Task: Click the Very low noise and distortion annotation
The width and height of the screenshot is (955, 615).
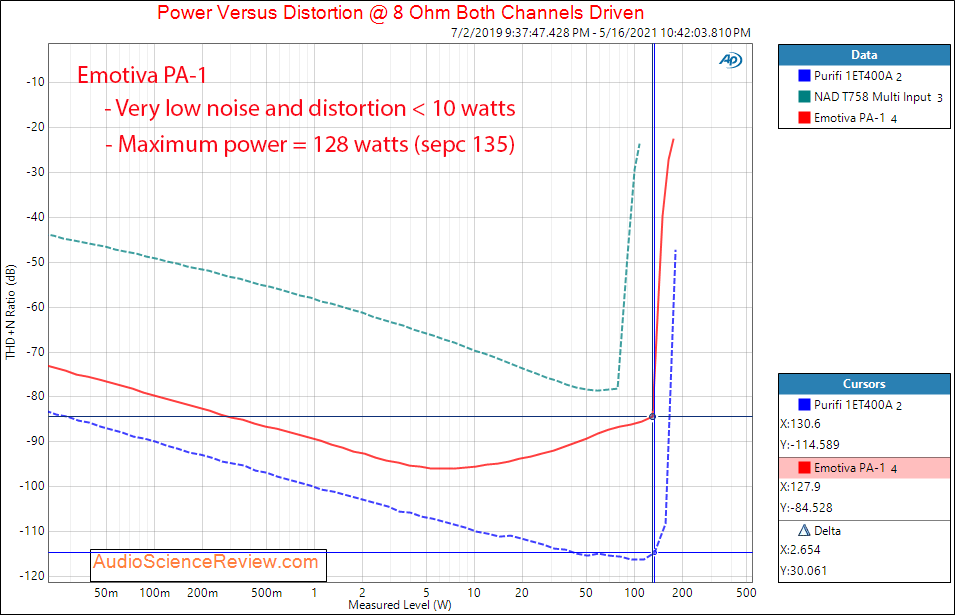Action: point(309,108)
